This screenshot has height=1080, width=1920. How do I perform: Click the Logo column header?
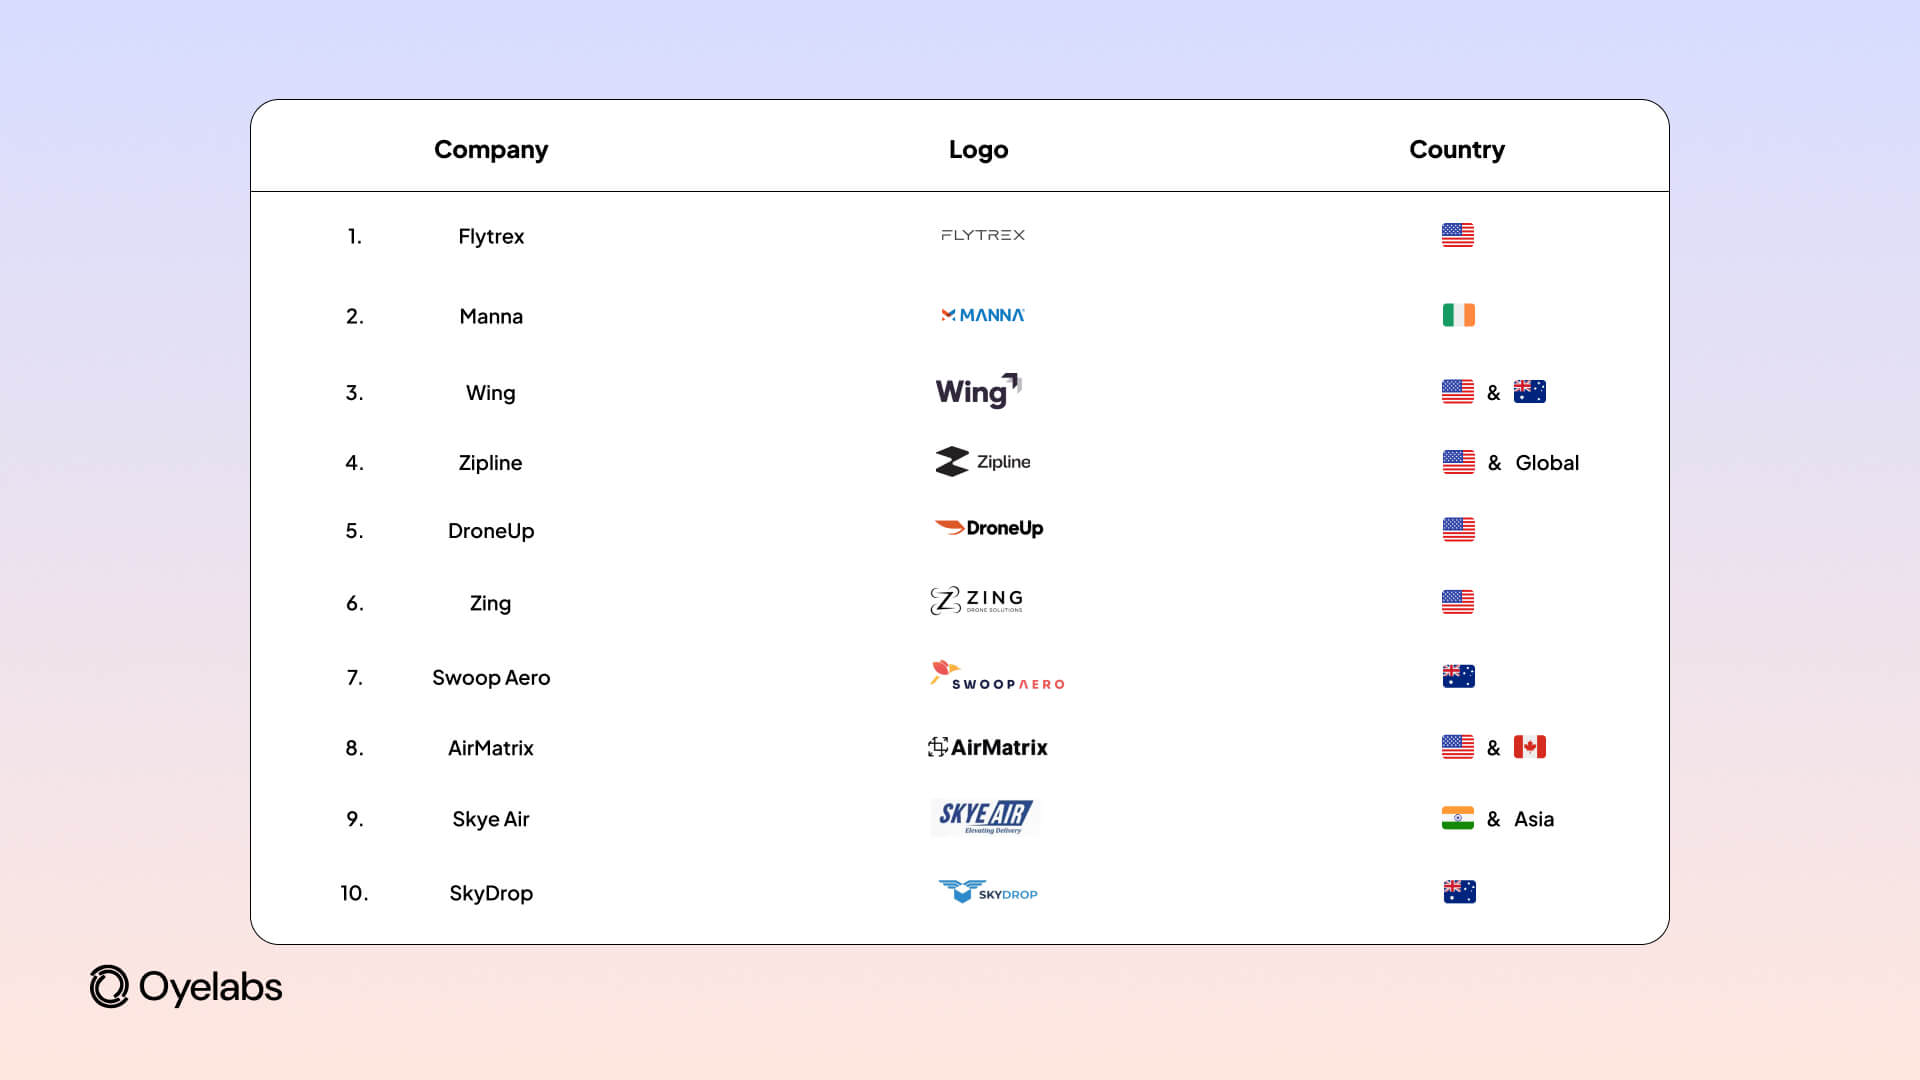(x=978, y=150)
